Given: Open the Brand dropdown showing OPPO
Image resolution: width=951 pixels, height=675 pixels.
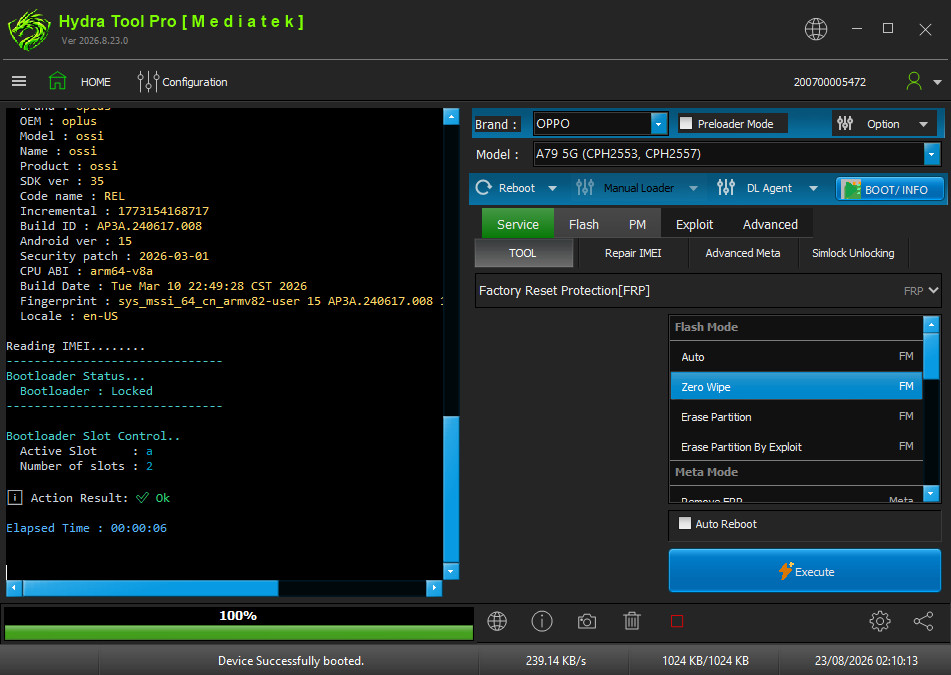Looking at the screenshot, I should coord(600,124).
